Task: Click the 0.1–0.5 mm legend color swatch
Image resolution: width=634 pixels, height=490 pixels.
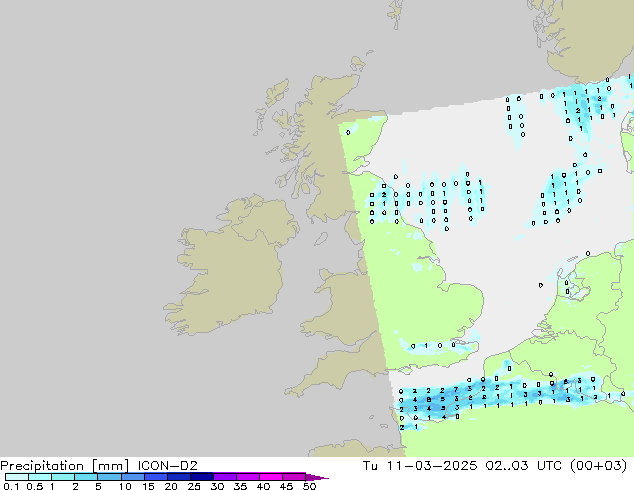Action: coord(17,477)
